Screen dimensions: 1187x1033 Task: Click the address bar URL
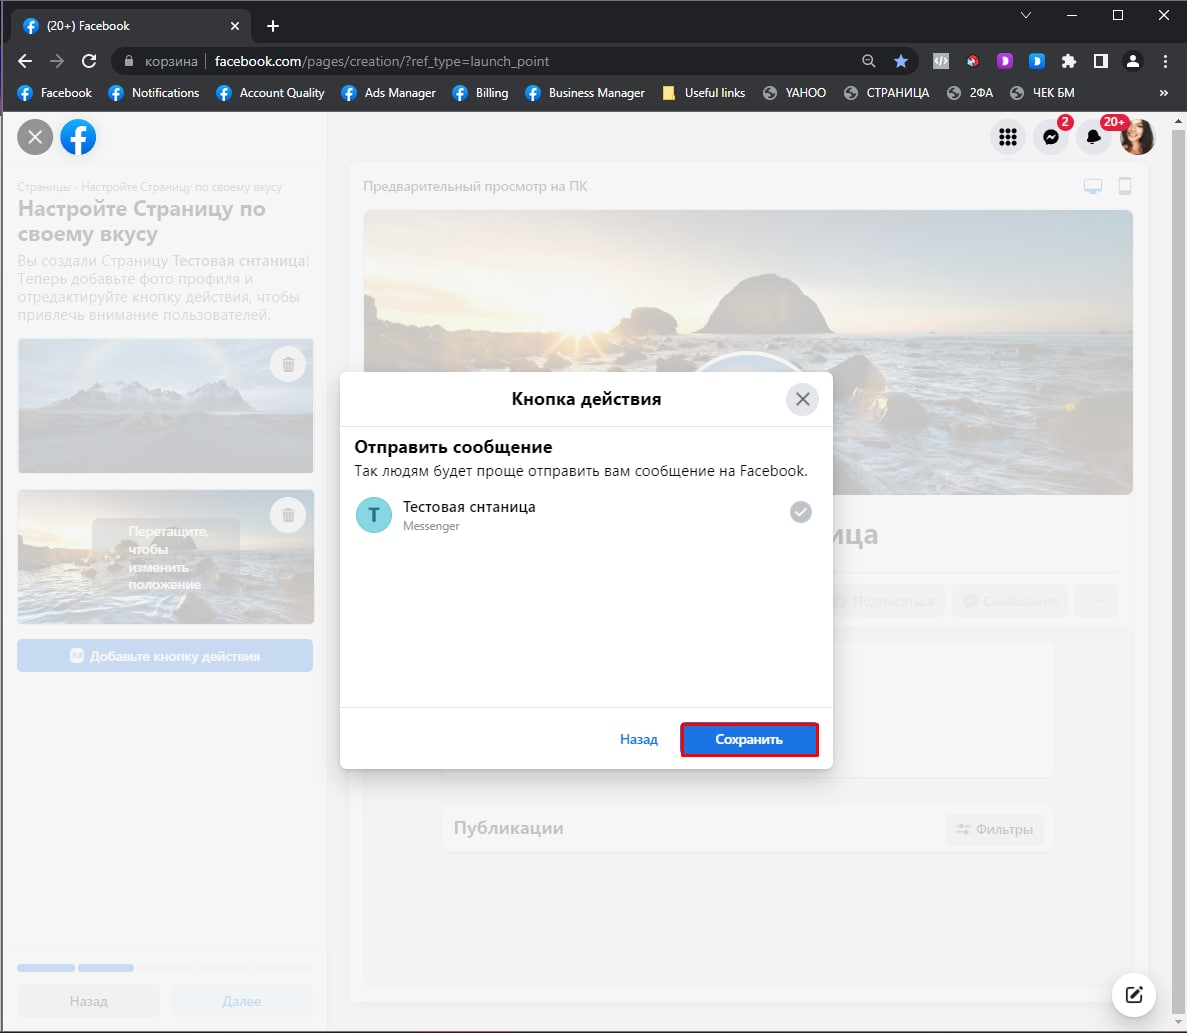coord(382,61)
